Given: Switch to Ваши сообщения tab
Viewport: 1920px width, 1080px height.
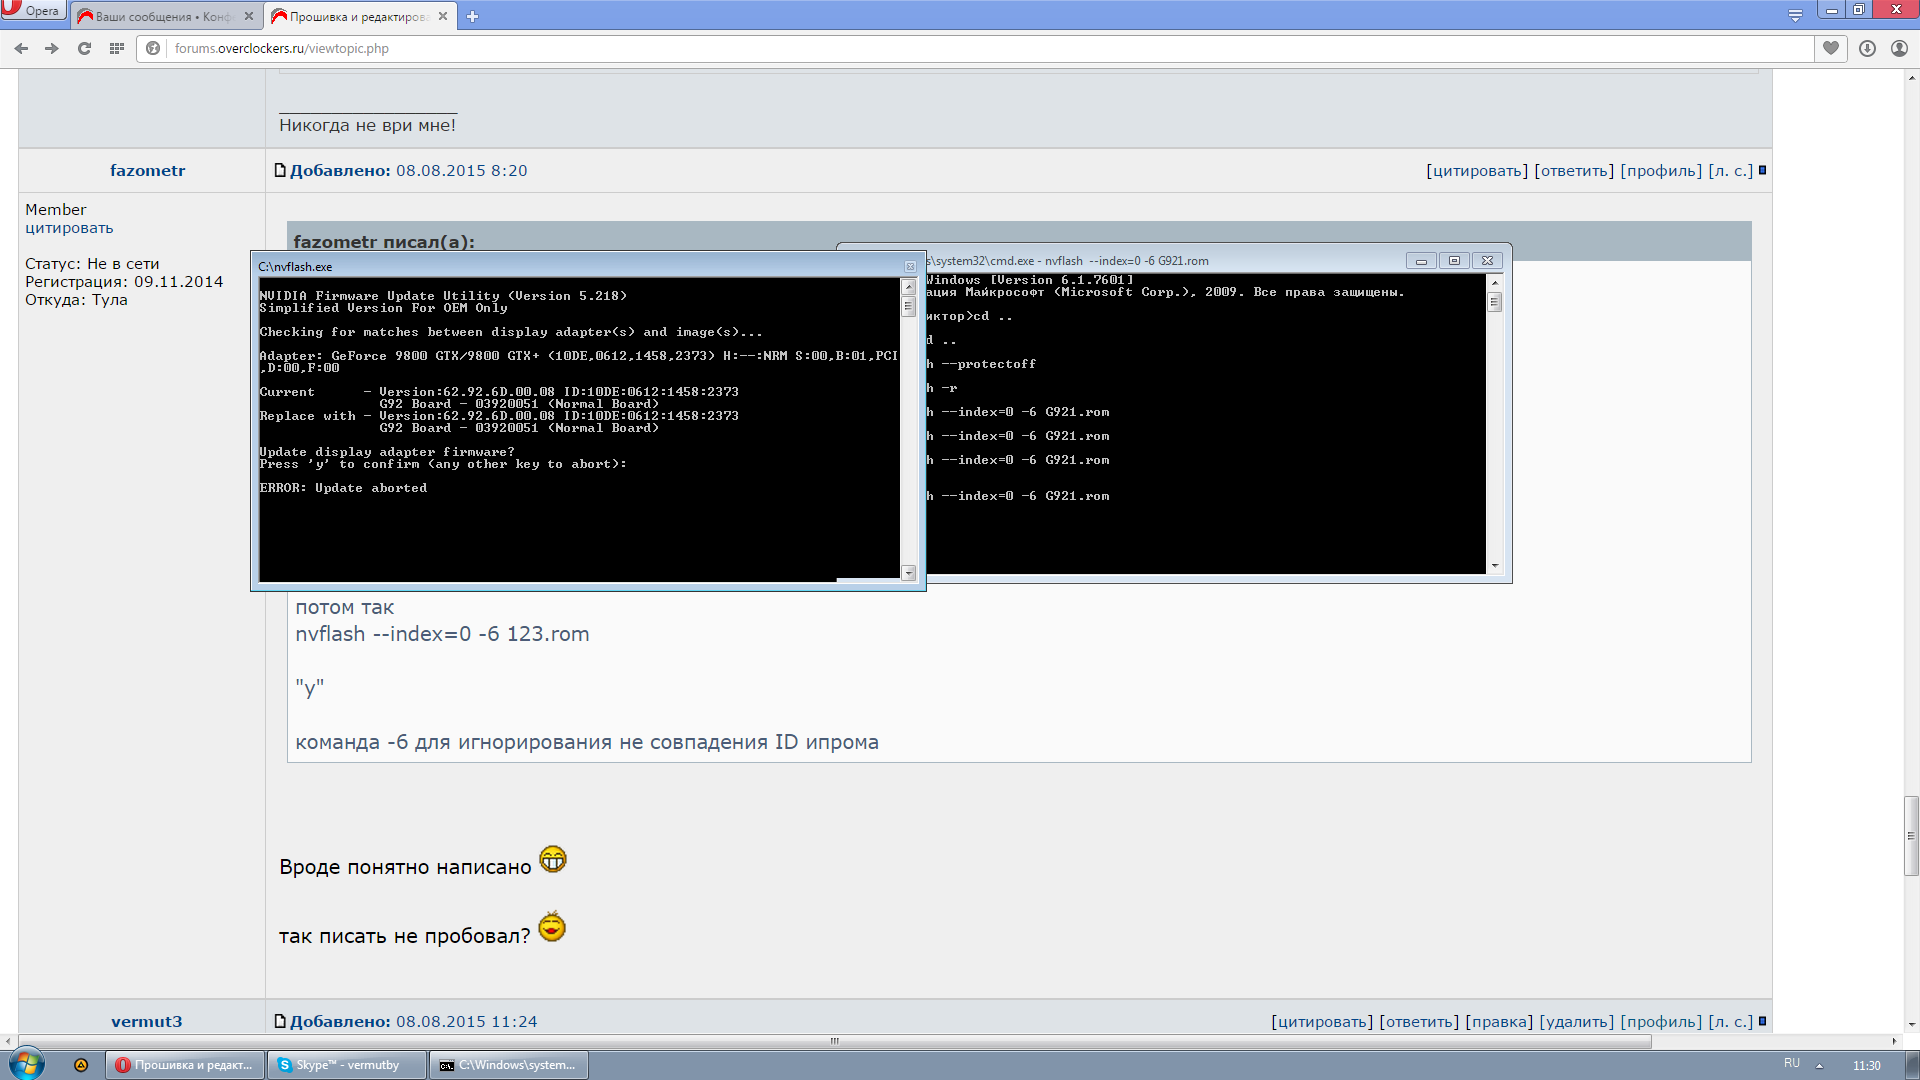Looking at the screenshot, I should point(160,16).
